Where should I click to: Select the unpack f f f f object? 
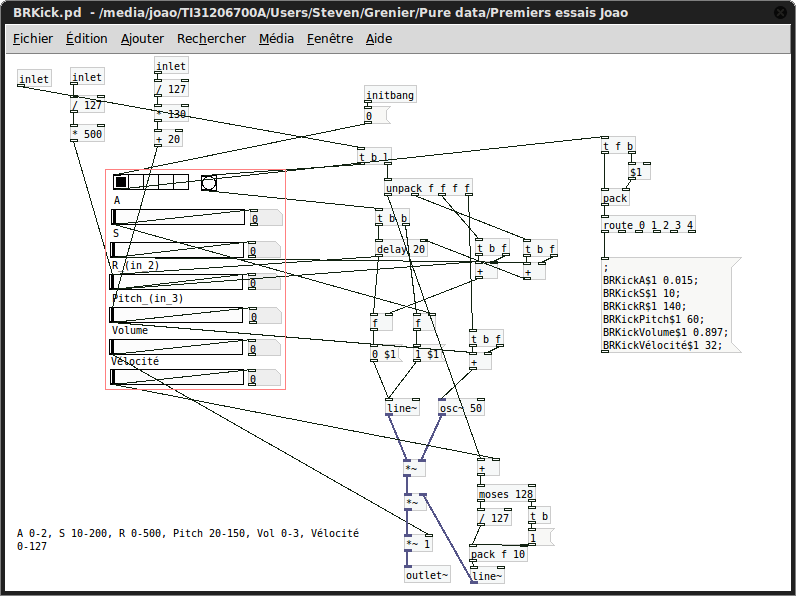pos(428,188)
